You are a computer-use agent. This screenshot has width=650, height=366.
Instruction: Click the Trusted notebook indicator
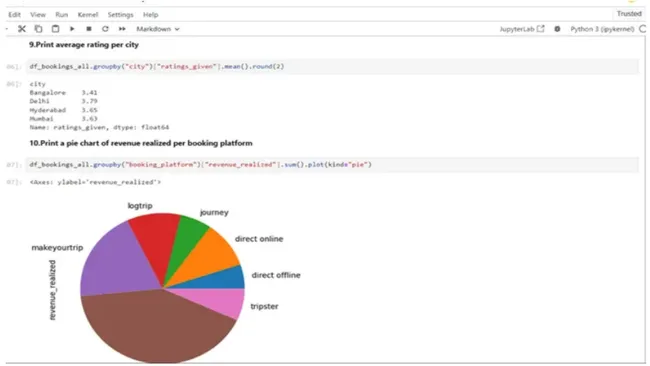629,14
